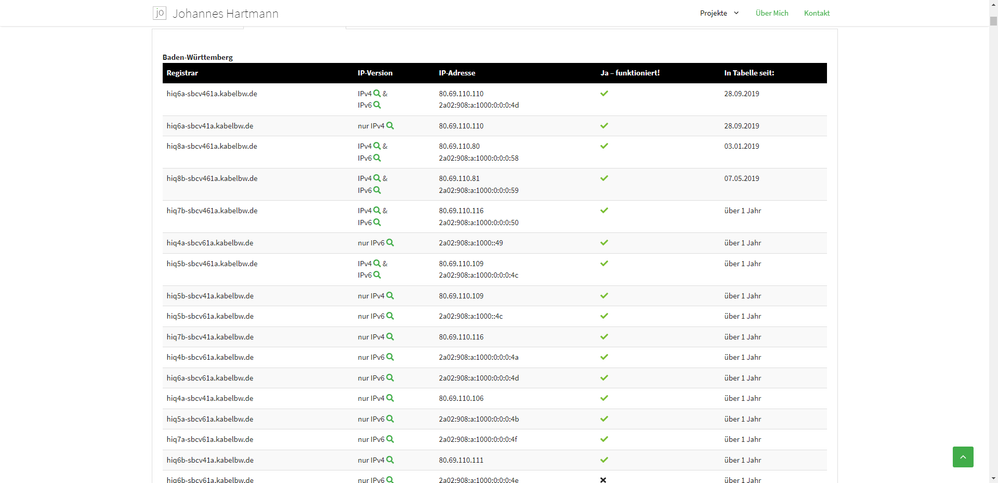
Task: Click the magnifier in hiq4a-sbcv61a row
Action: click(390, 242)
